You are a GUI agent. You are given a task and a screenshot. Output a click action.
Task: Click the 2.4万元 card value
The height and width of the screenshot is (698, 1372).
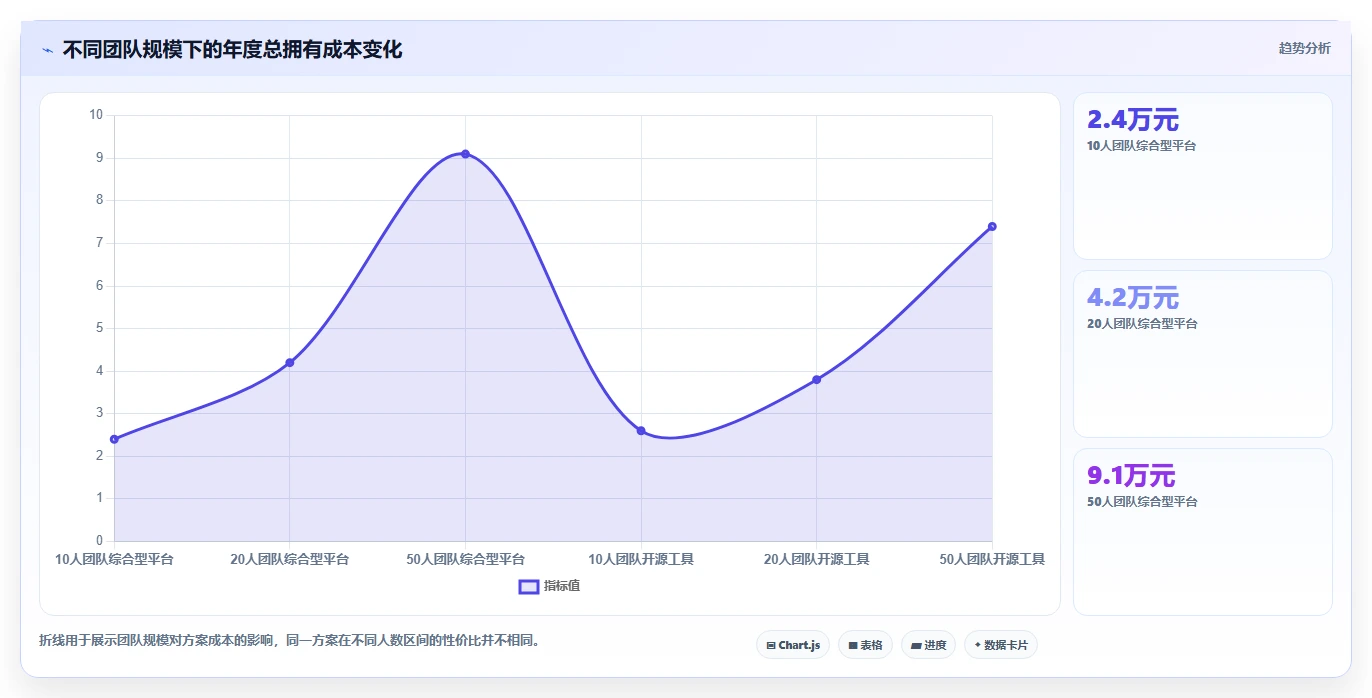(1133, 120)
